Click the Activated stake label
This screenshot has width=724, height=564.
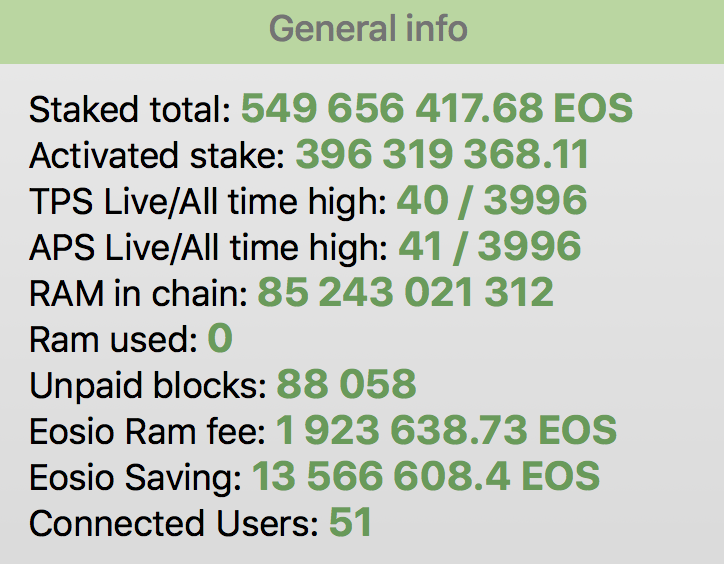[x=157, y=155]
